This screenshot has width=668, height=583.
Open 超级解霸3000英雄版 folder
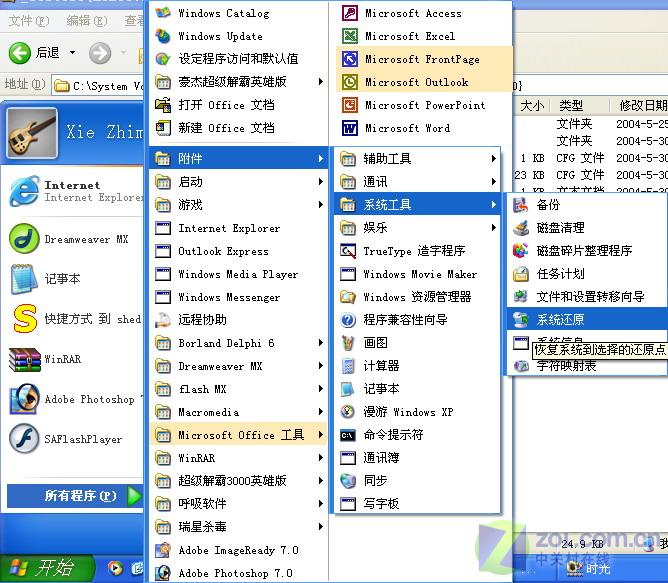pos(239,481)
